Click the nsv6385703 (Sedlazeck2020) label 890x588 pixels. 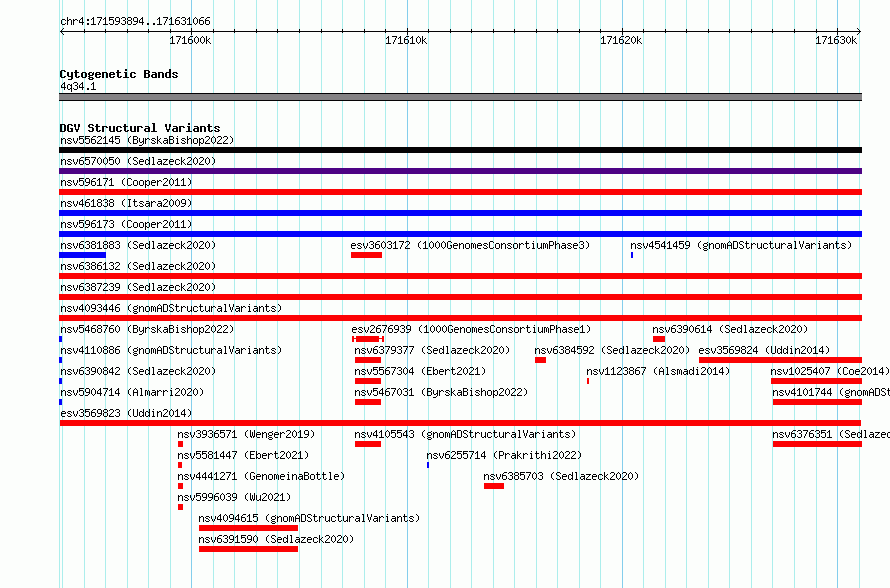pos(561,476)
